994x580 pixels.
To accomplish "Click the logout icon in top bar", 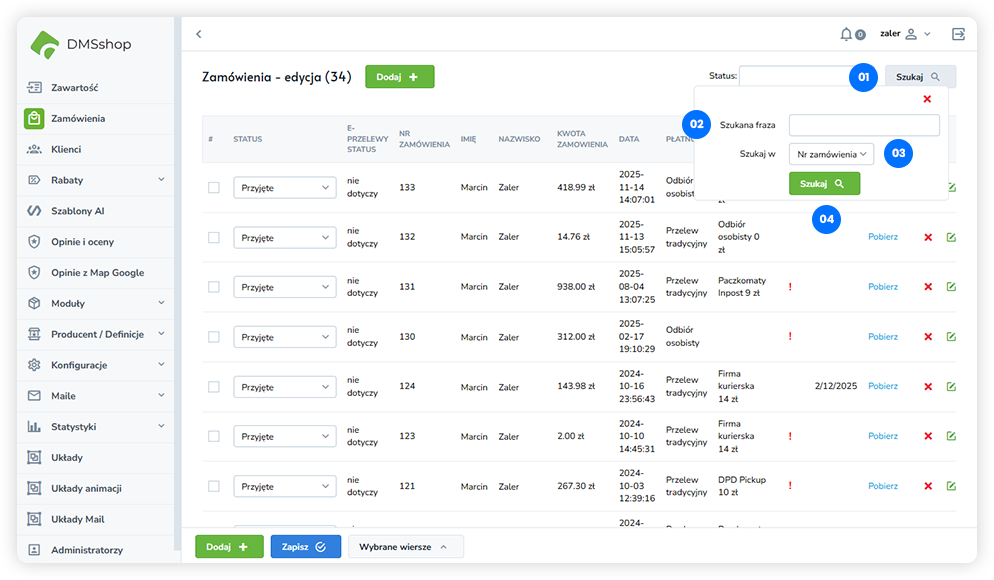I will point(958,34).
